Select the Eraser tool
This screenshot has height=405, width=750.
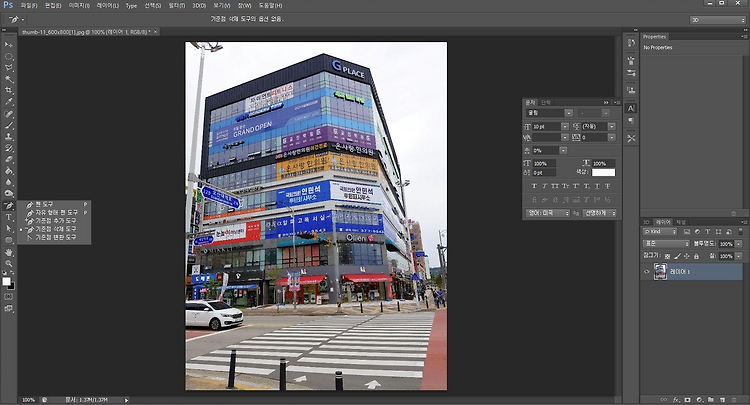9,160
